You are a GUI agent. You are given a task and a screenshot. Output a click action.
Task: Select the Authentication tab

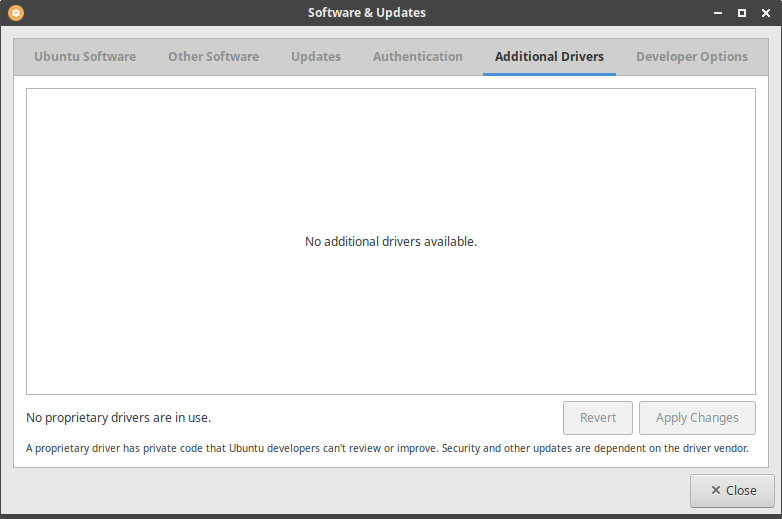[x=418, y=57]
